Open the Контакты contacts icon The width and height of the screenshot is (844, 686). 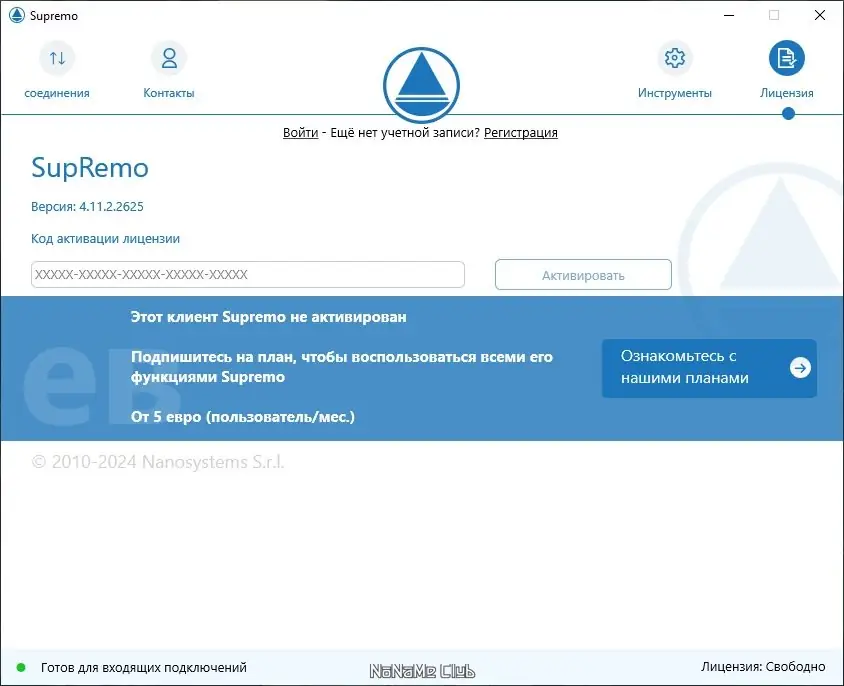tap(169, 58)
